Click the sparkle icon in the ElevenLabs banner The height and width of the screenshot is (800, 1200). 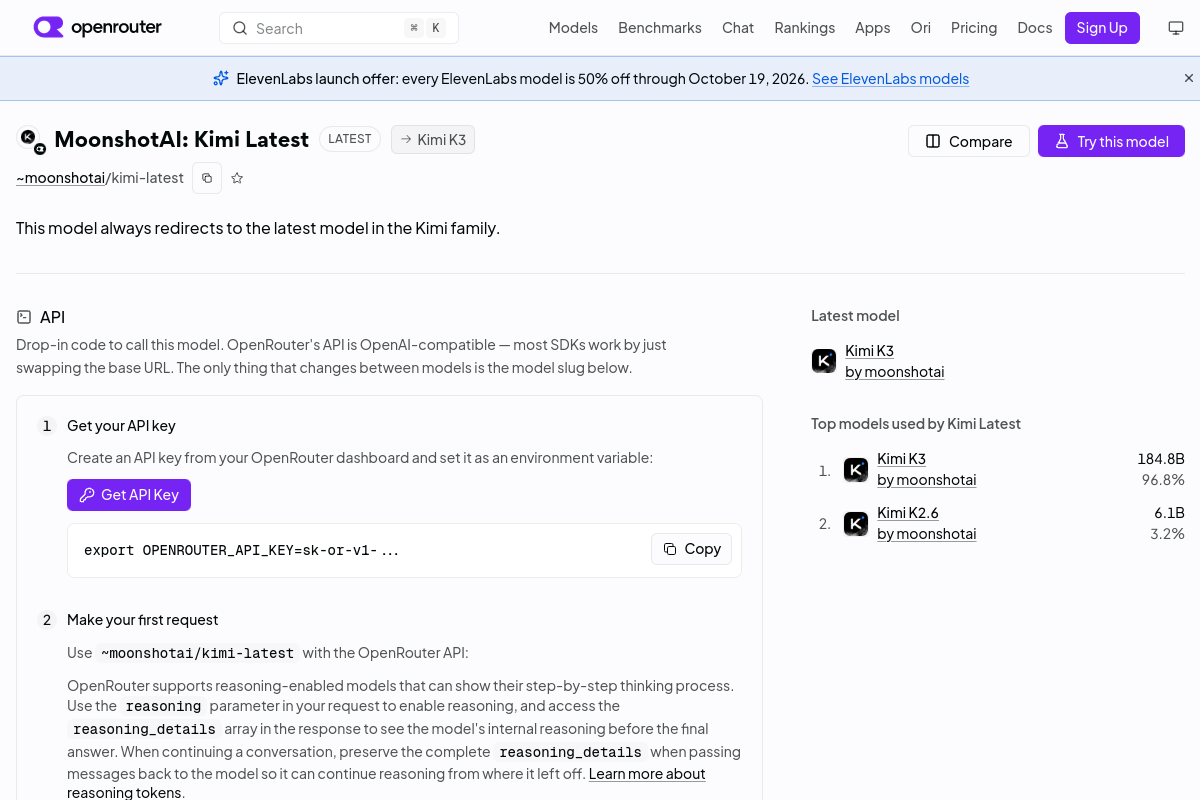pyautogui.click(x=221, y=78)
